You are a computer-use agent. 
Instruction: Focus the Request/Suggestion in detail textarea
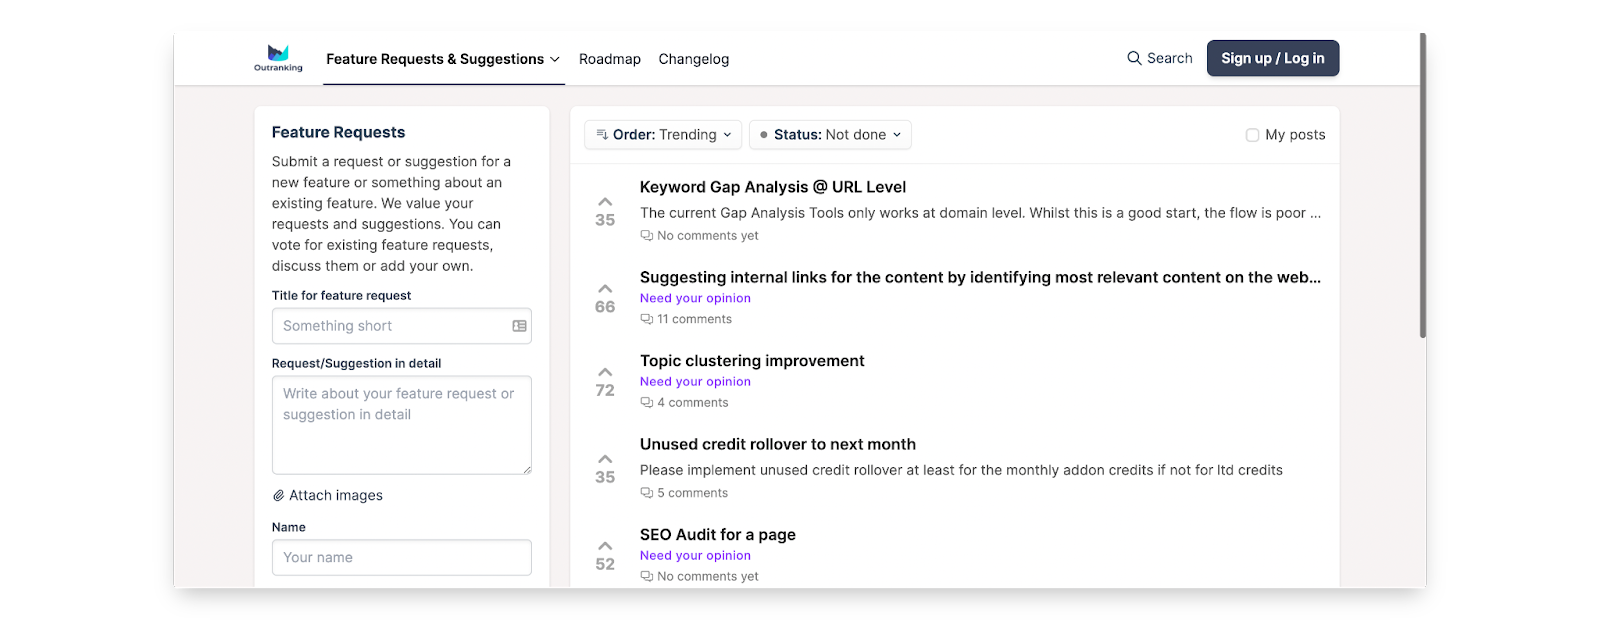point(401,425)
